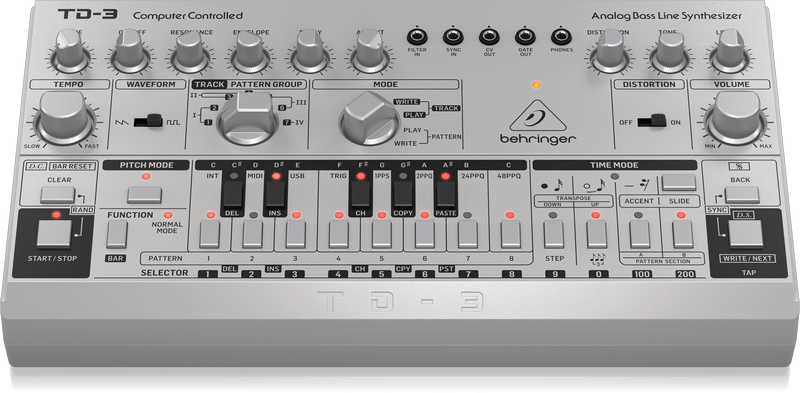The width and height of the screenshot is (800, 393).
Task: Click the PITCH MODE button
Action: point(144,194)
